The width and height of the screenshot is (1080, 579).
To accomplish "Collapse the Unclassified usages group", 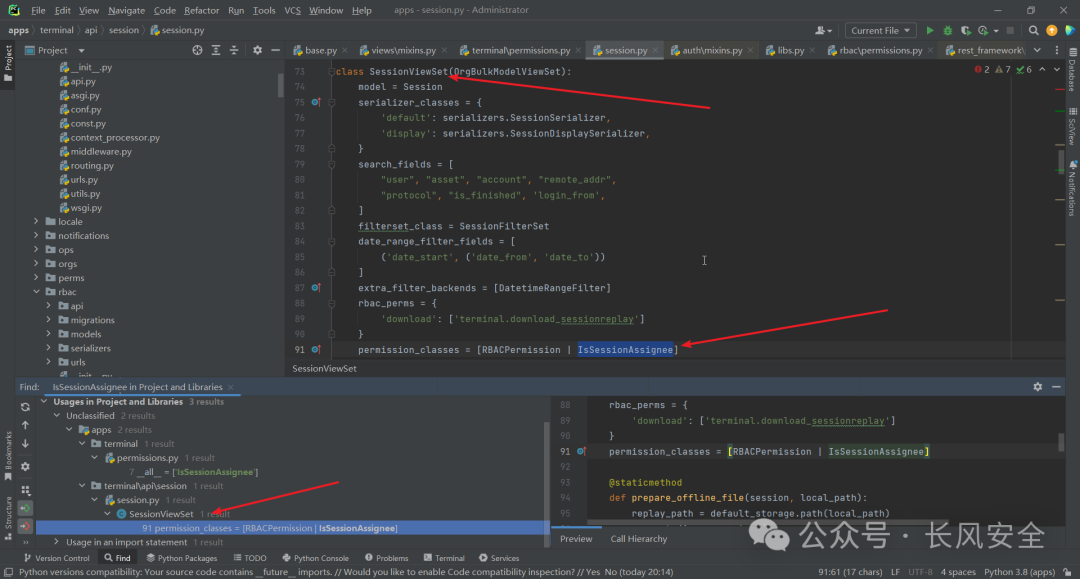I will click(x=57, y=416).
